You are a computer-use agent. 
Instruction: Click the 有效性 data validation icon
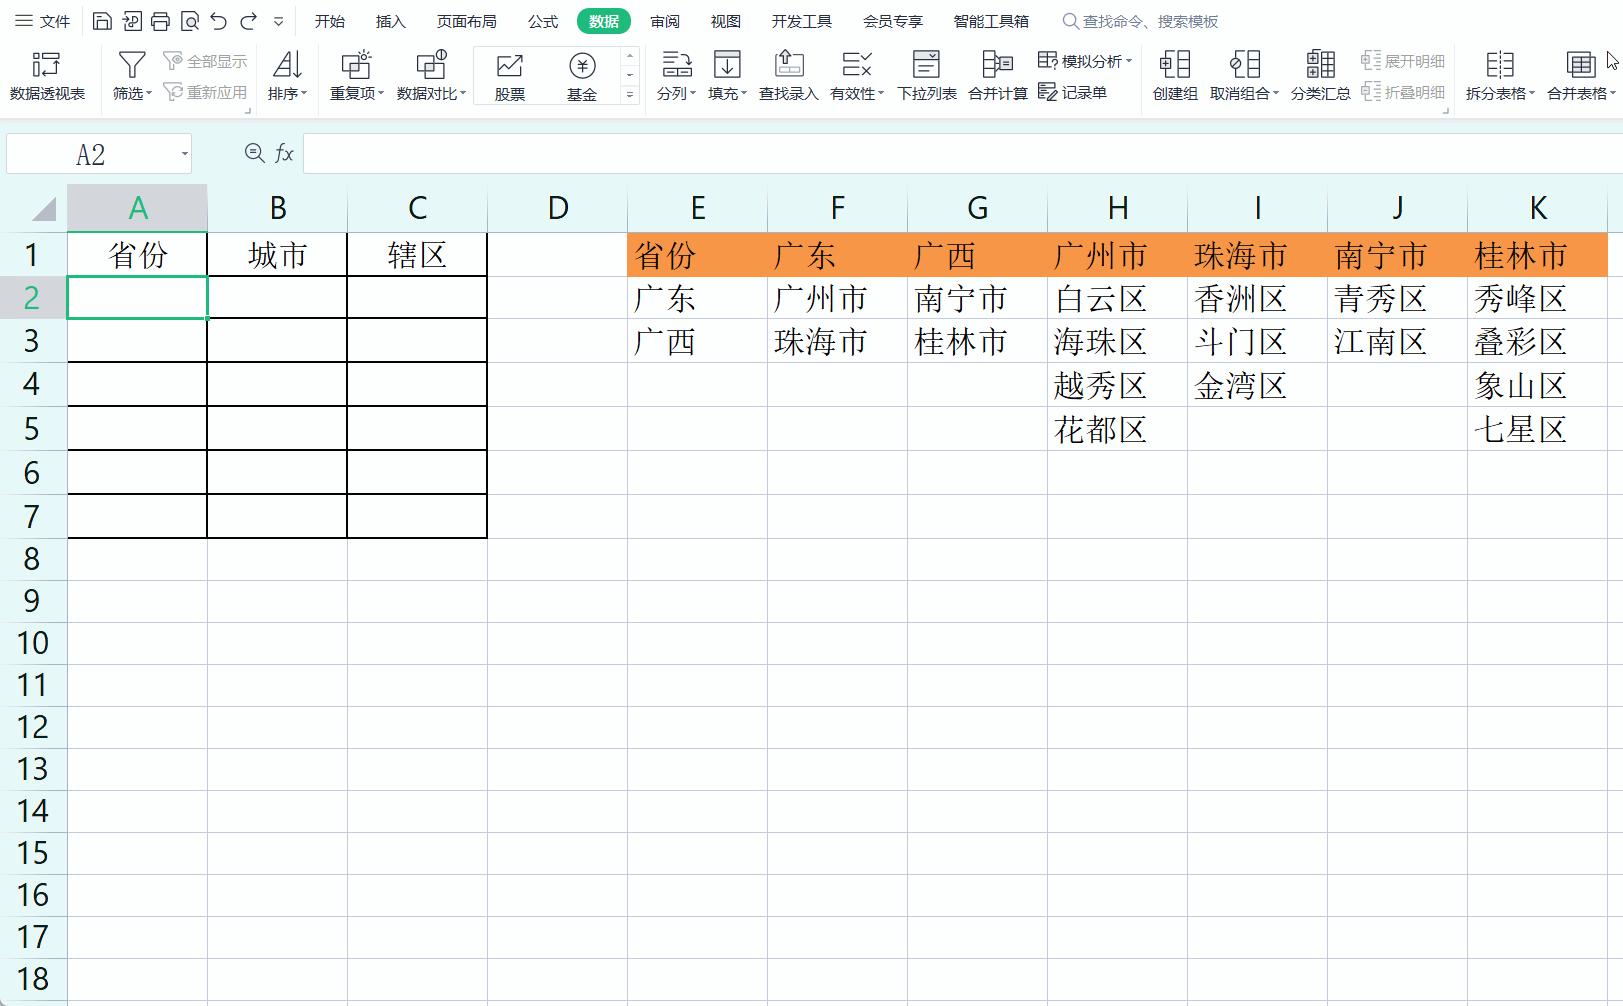tap(856, 65)
